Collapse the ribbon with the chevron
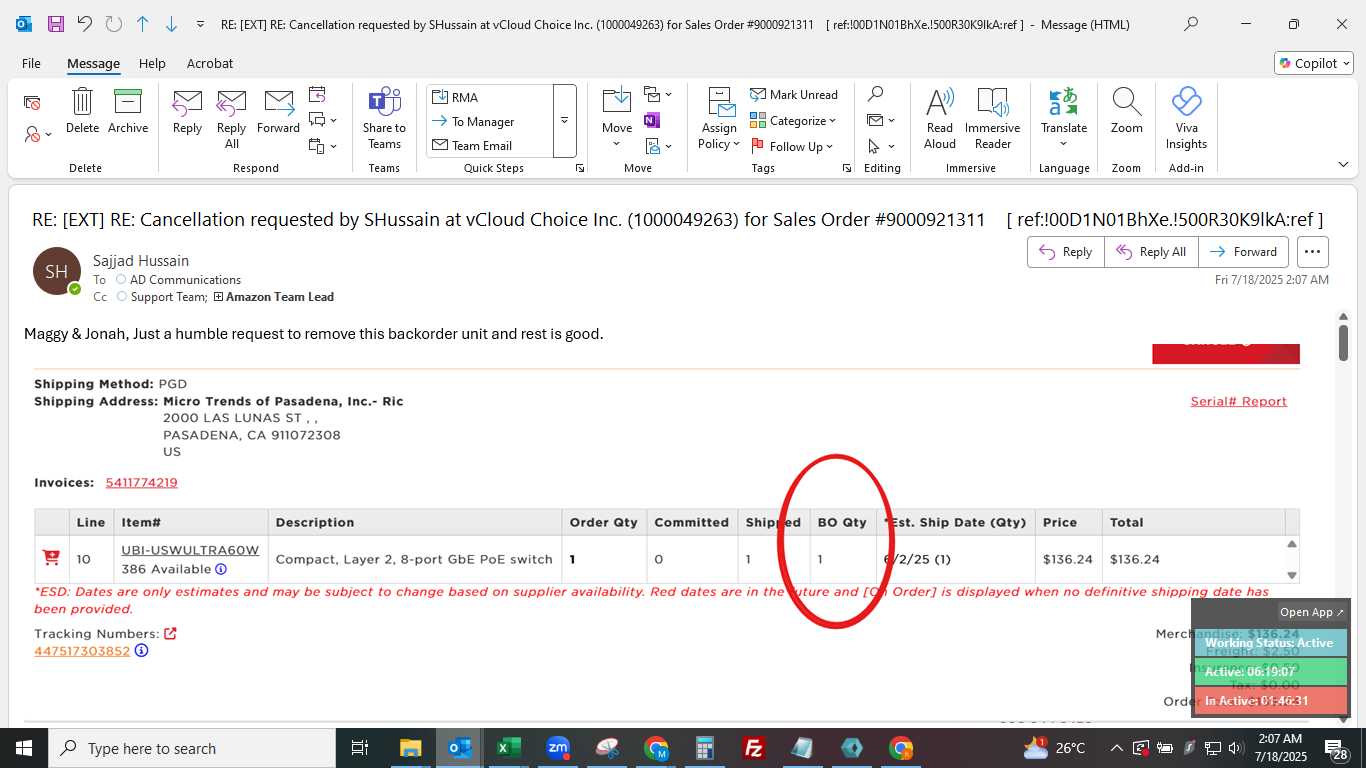 pyautogui.click(x=1343, y=164)
